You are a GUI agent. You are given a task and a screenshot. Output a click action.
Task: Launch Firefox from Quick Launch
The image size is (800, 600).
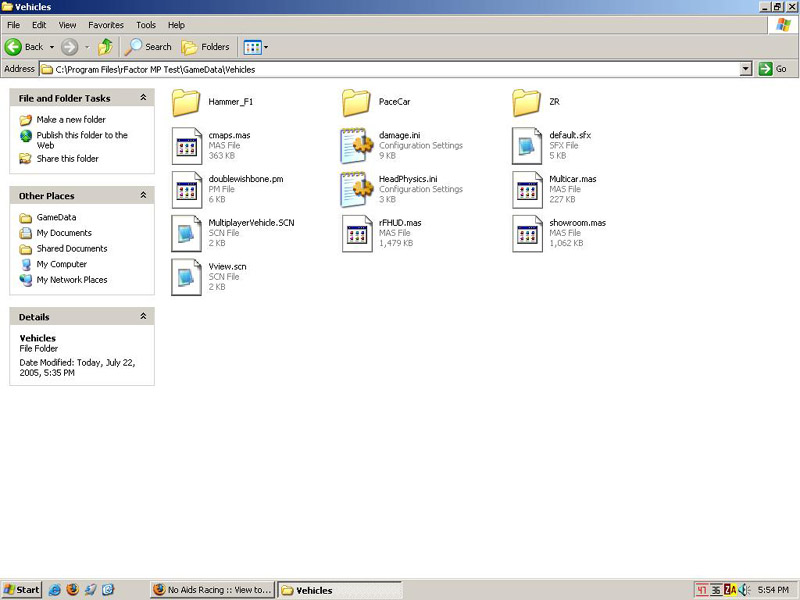pos(72,590)
